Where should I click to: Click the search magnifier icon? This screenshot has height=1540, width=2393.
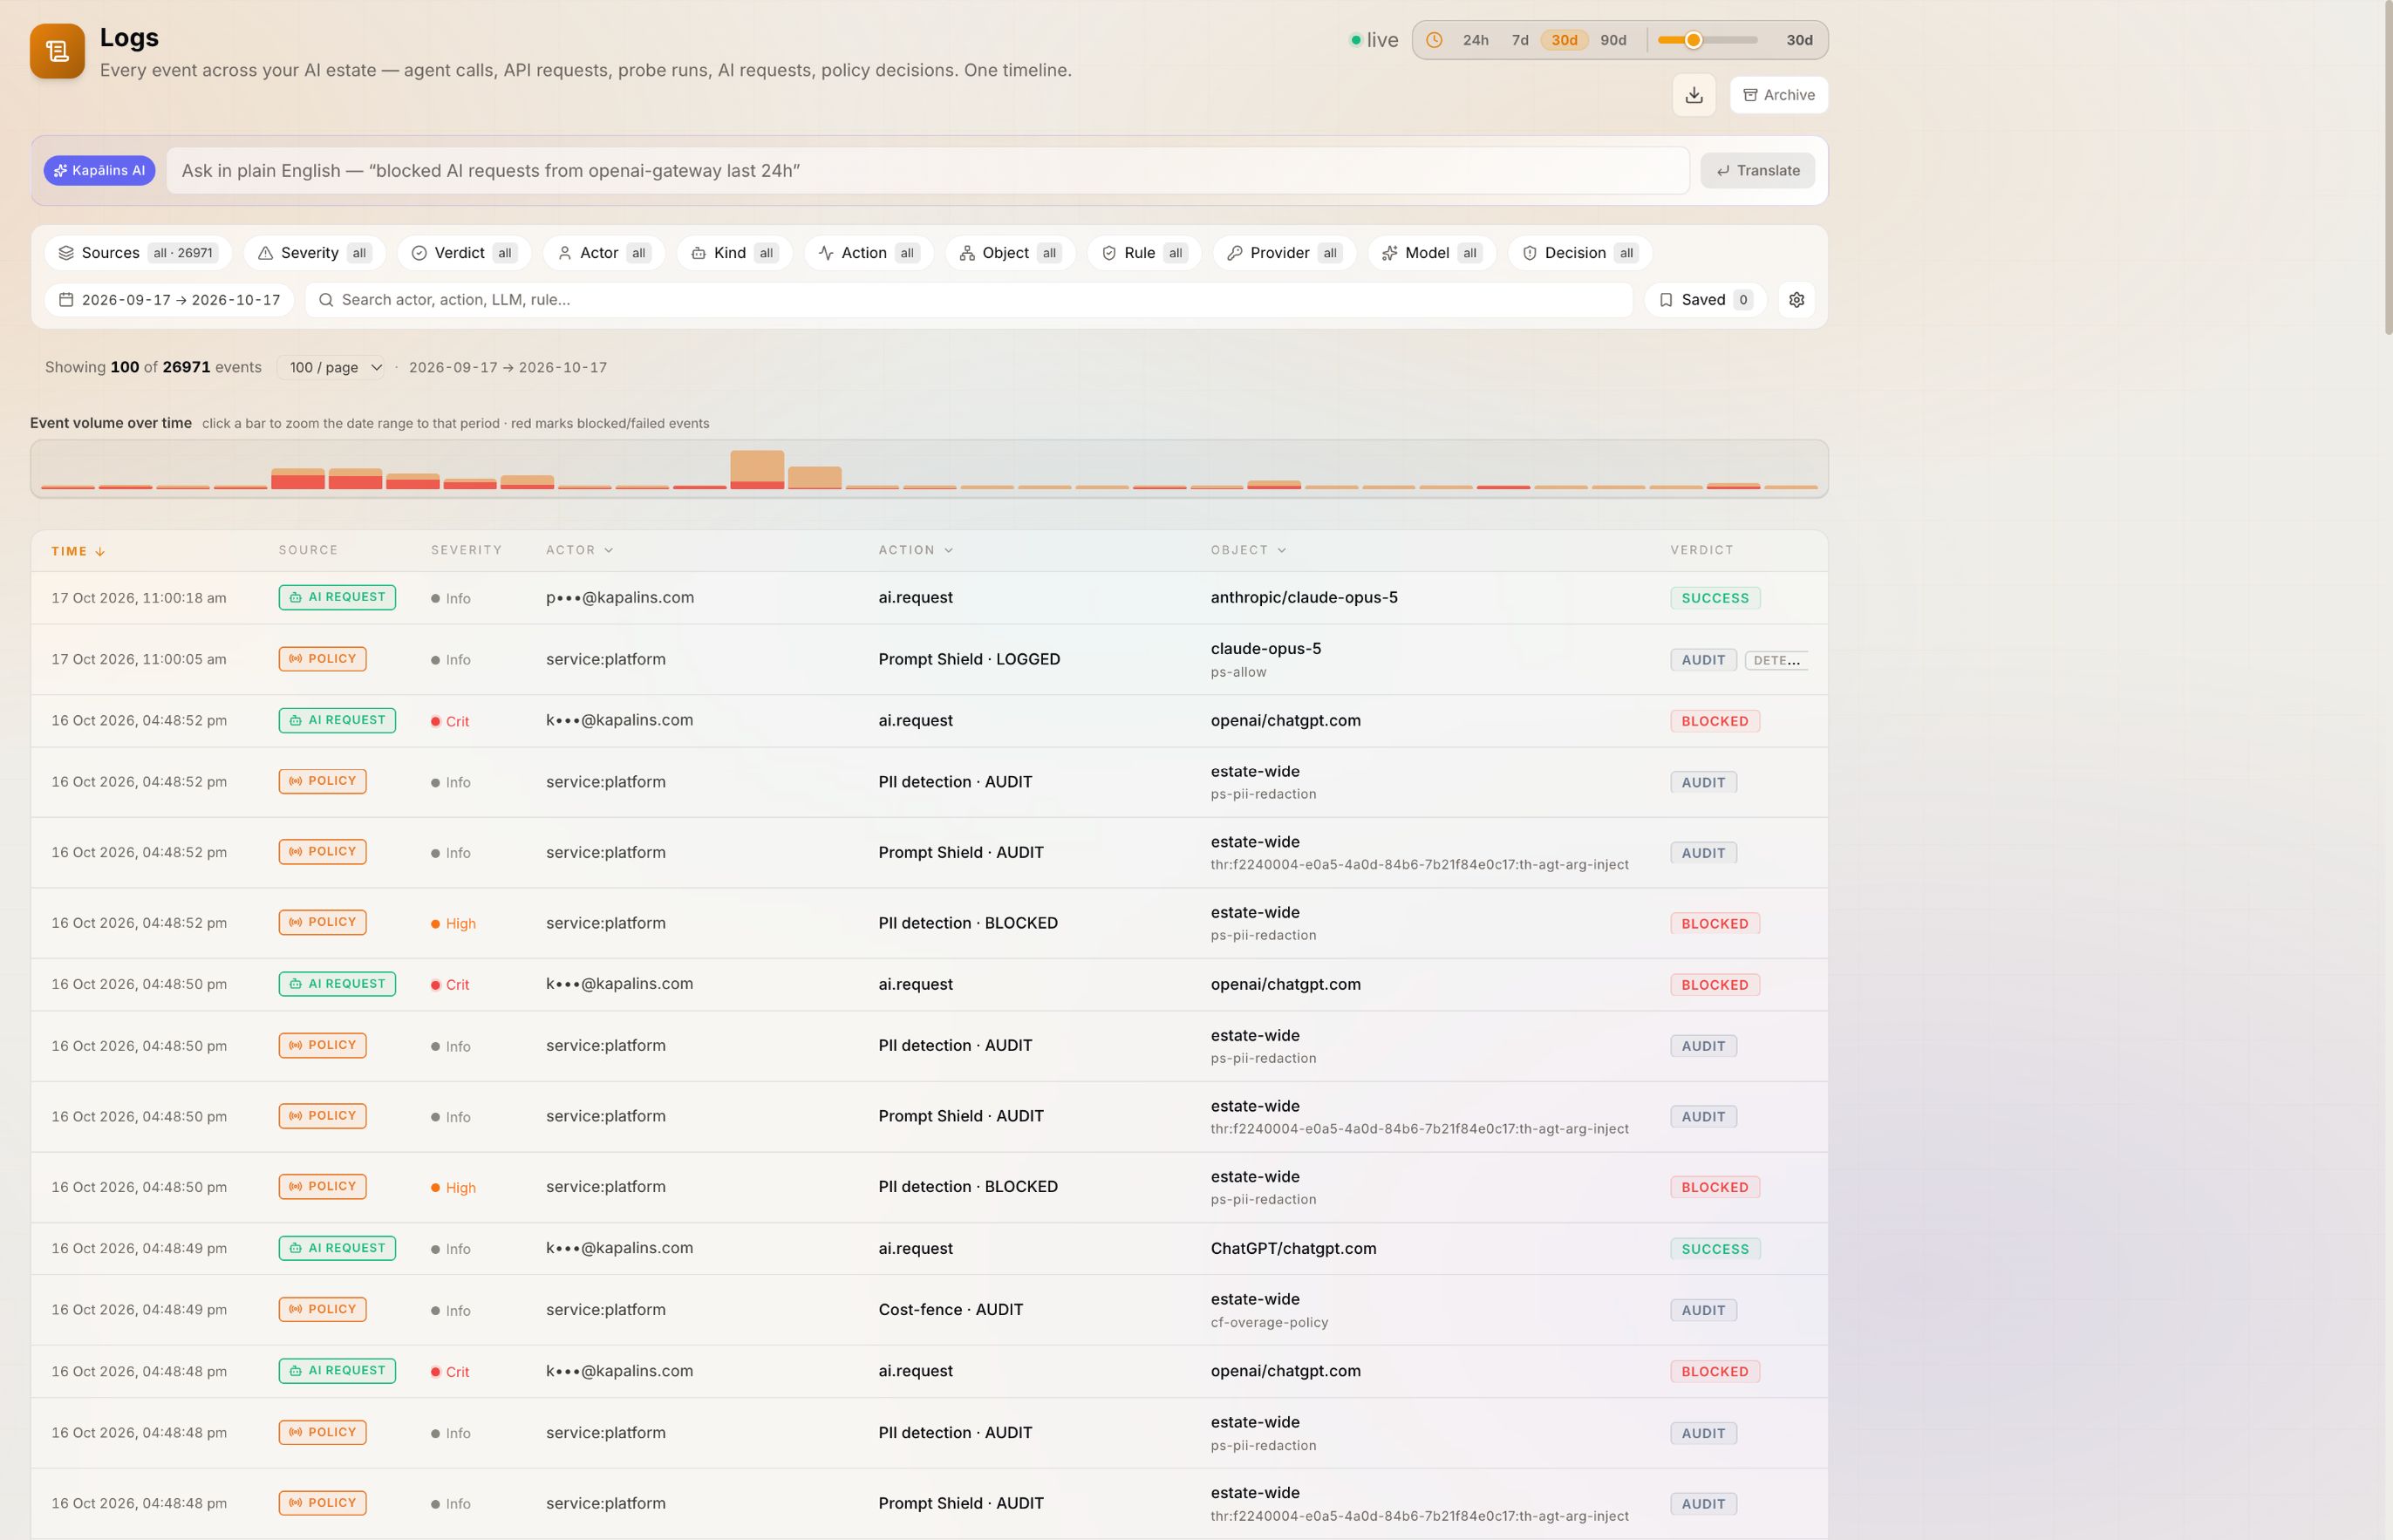pyautogui.click(x=326, y=300)
